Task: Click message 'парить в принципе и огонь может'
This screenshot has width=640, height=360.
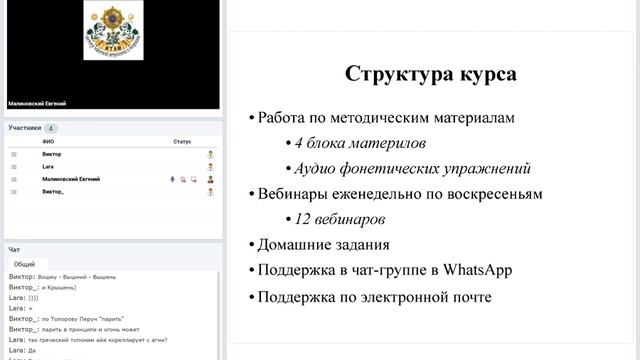Action: 91,329
